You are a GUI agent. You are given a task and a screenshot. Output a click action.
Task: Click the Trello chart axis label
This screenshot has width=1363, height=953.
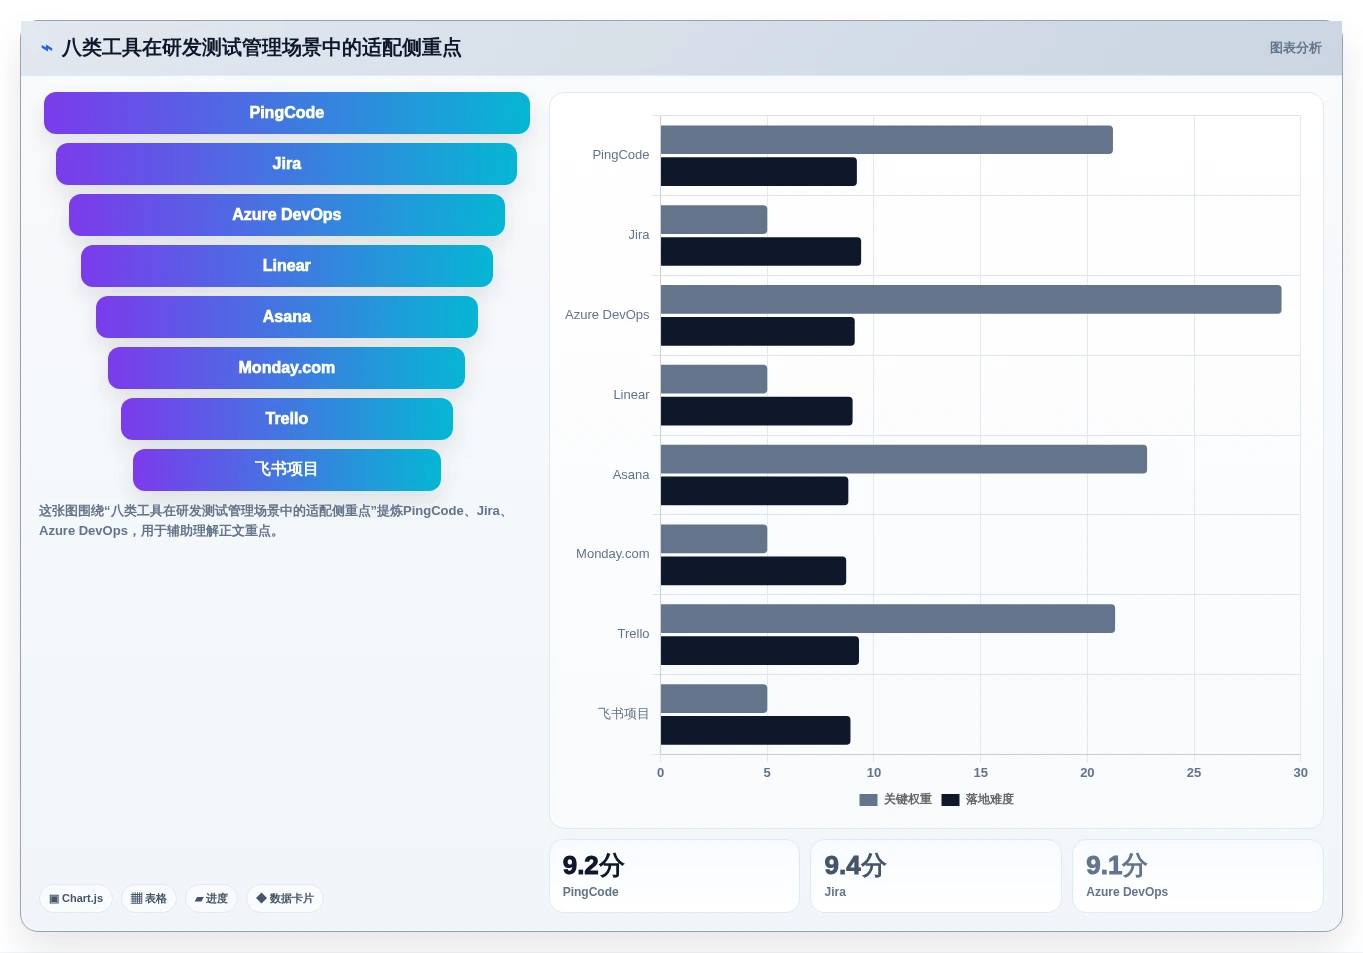(633, 634)
